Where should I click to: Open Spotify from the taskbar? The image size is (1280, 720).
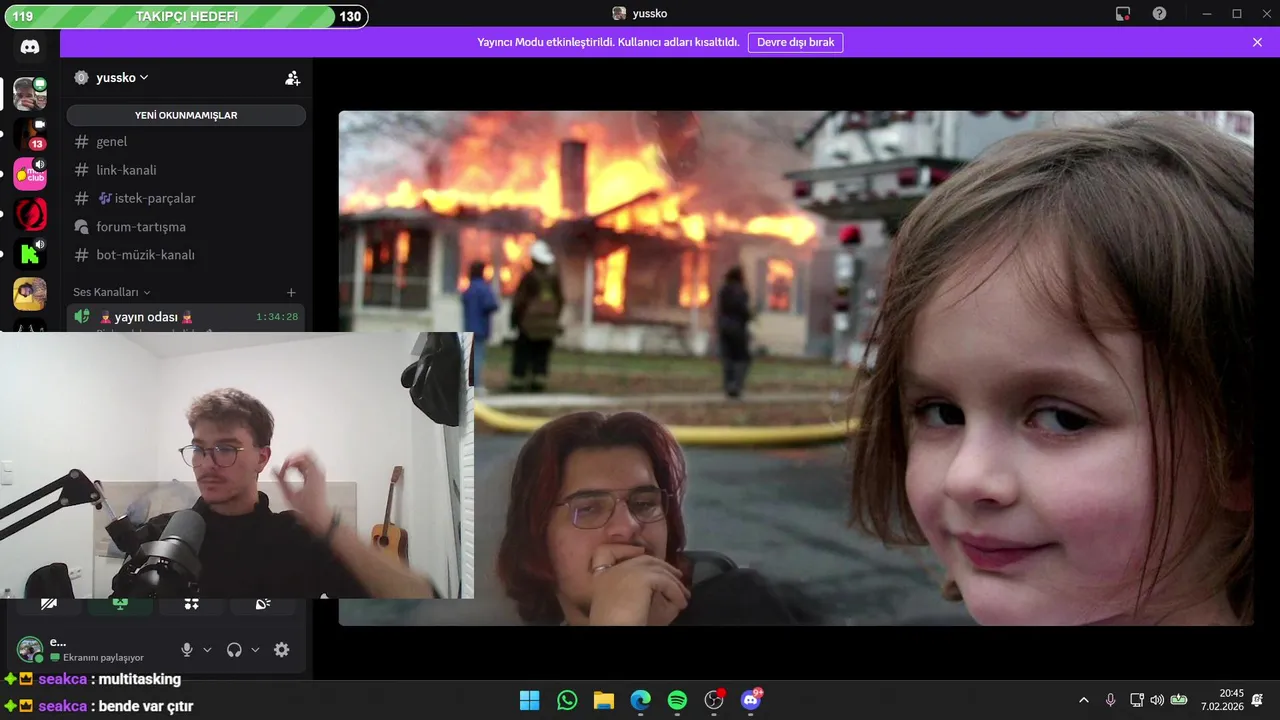click(677, 700)
